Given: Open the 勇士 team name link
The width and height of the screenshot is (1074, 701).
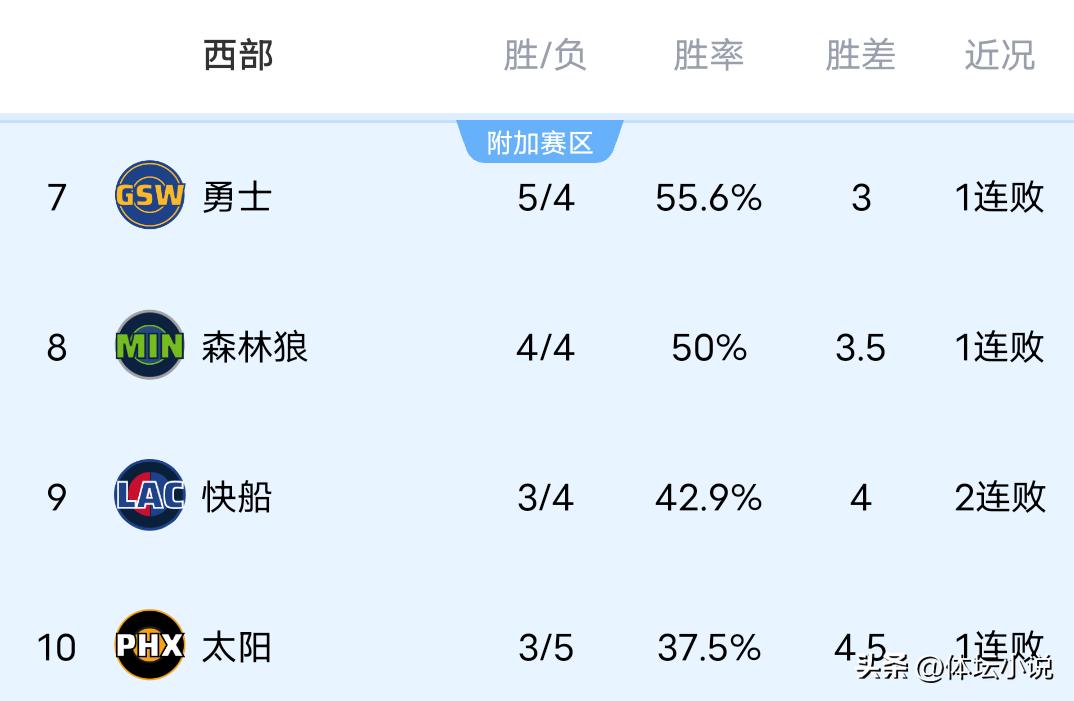Looking at the screenshot, I should point(237,197).
